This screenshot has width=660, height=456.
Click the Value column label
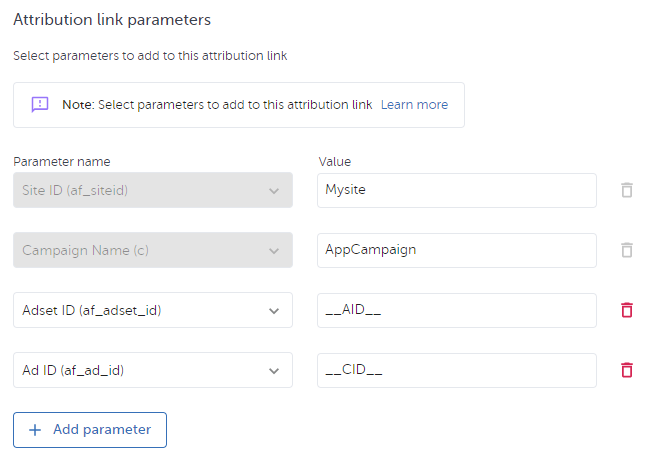point(334,161)
